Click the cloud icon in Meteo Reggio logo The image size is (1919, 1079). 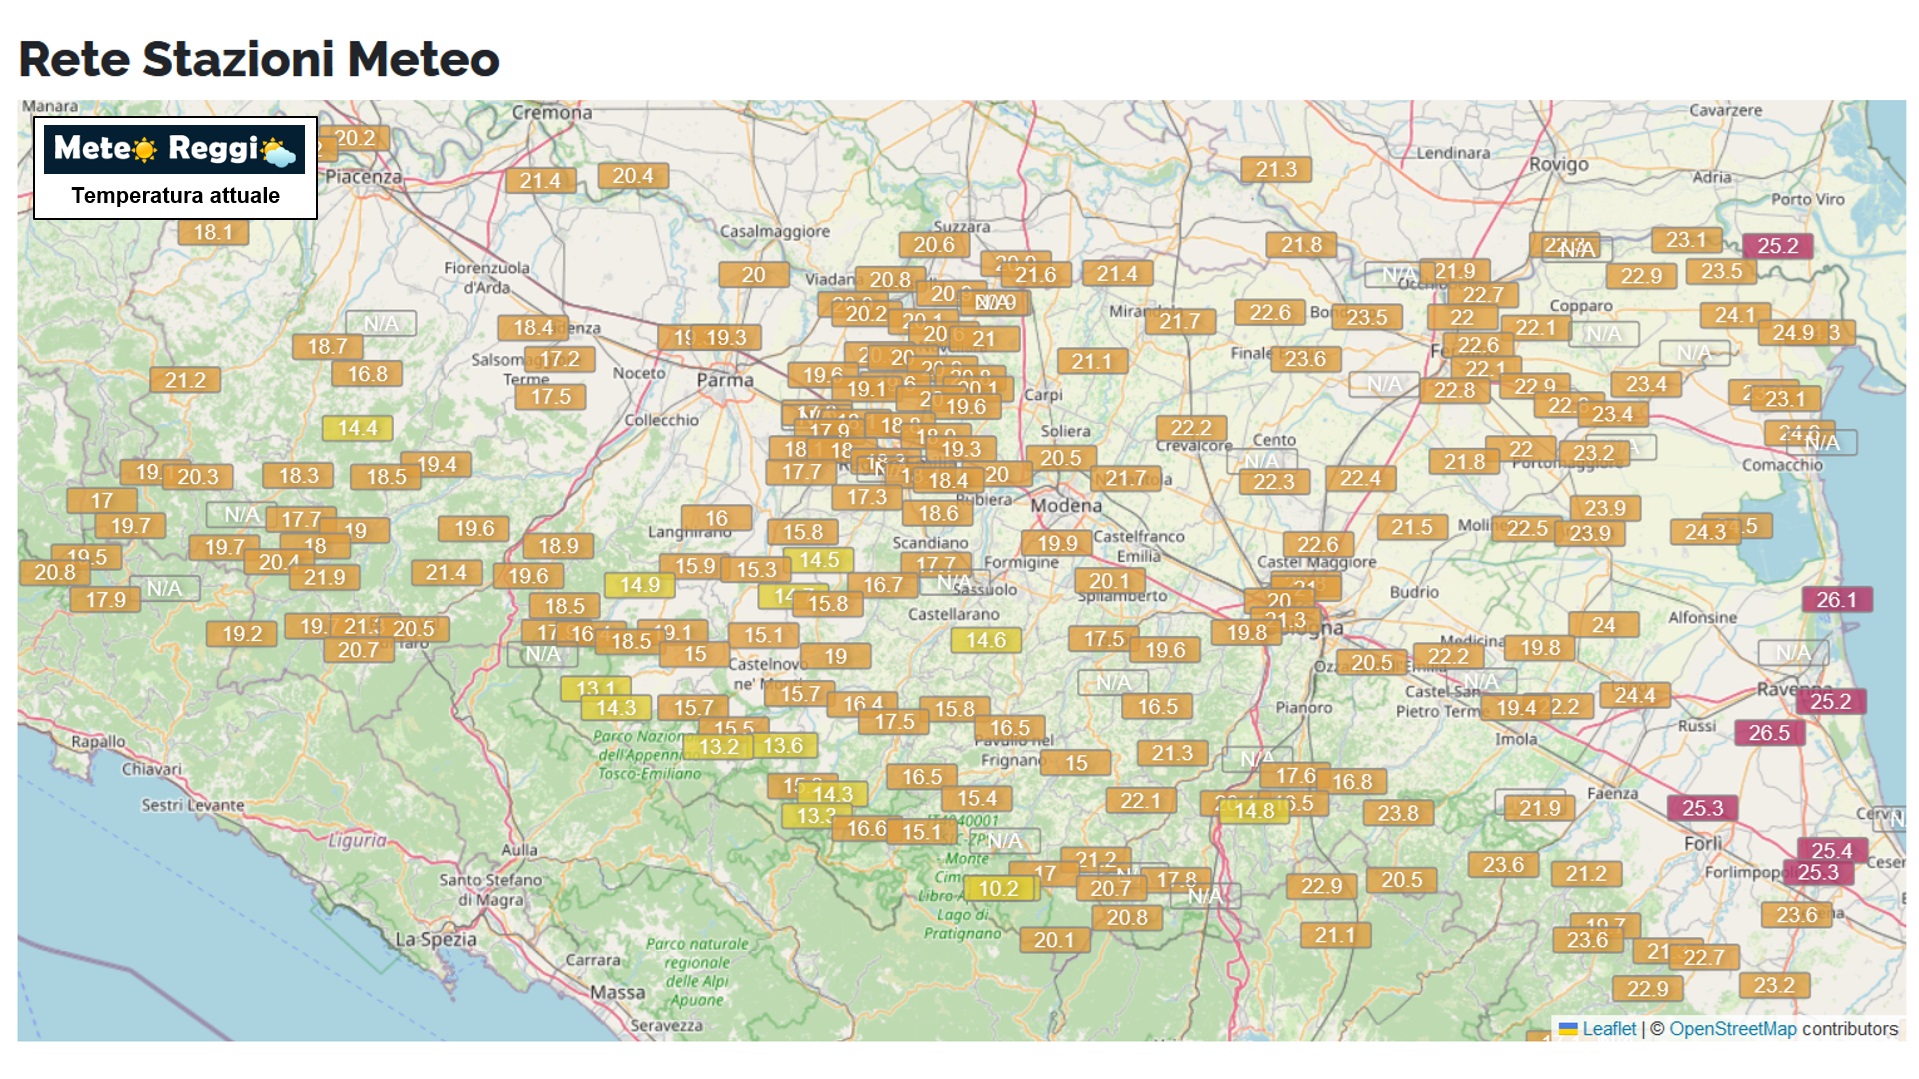(x=279, y=151)
